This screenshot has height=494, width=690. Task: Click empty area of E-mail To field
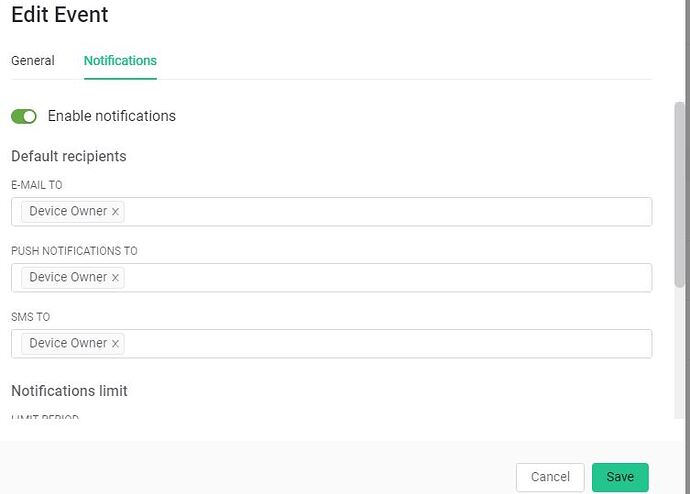[390, 212]
